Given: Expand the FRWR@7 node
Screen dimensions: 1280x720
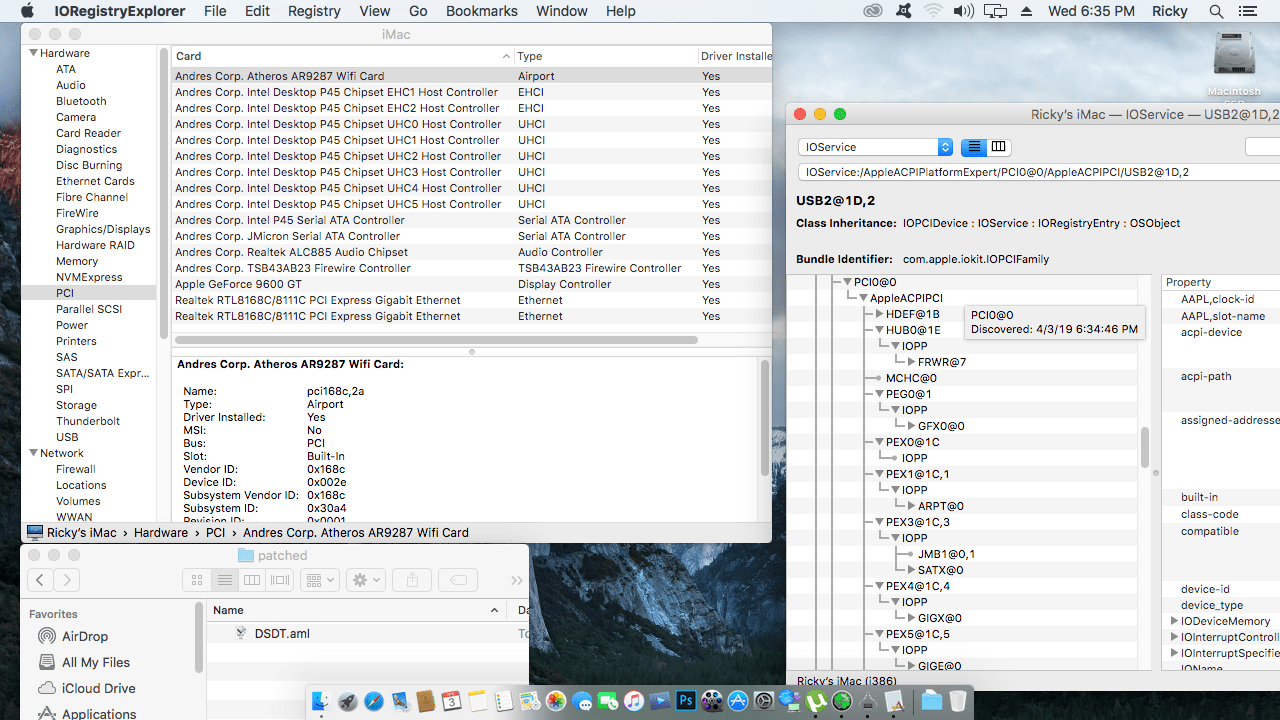Looking at the screenshot, I should [x=911, y=363].
